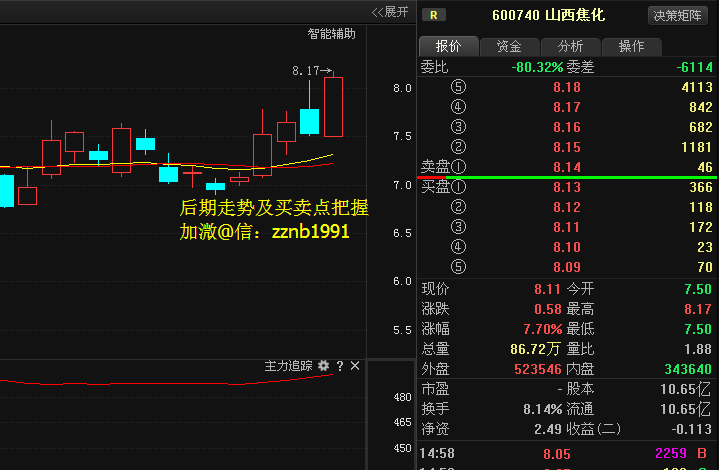Viewport: 719px width, 470px height.
Task: Open the 操作 tab
Action: point(631,46)
